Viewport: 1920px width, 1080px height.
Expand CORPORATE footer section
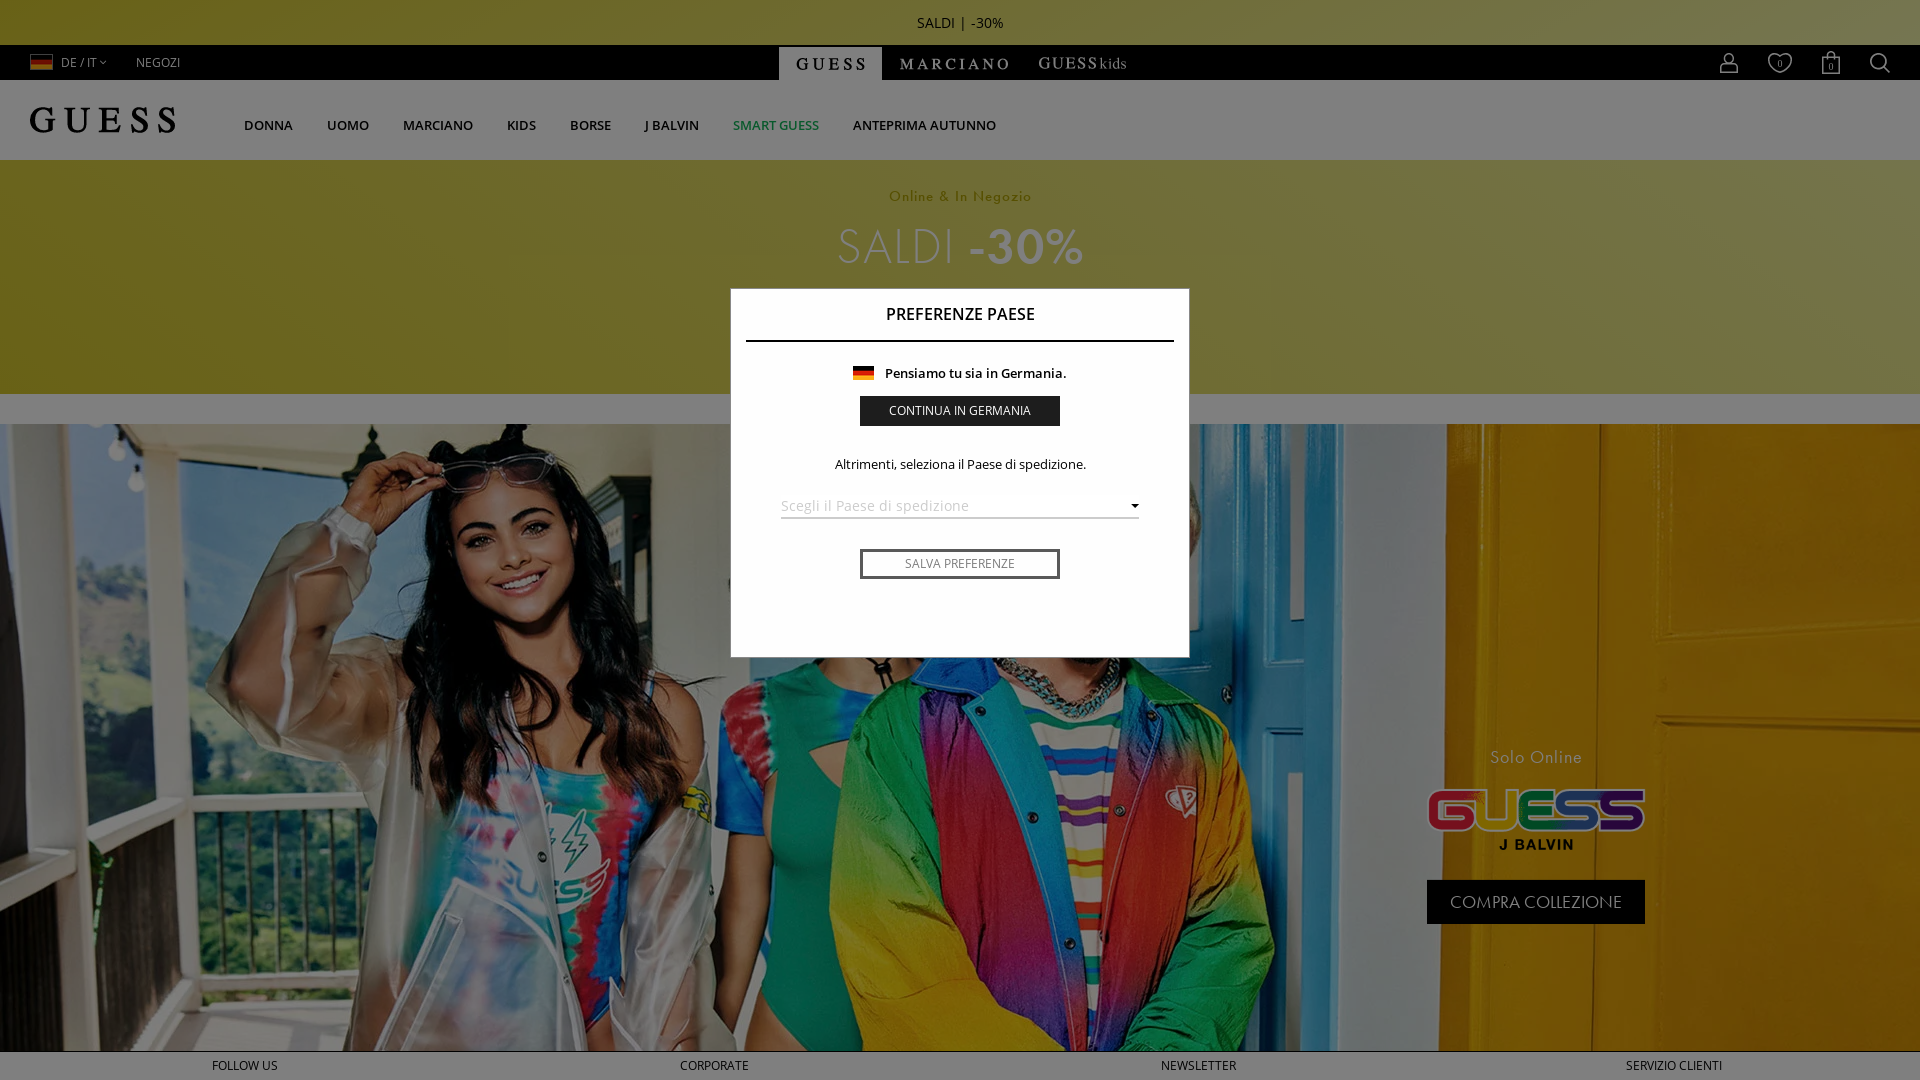(714, 1066)
